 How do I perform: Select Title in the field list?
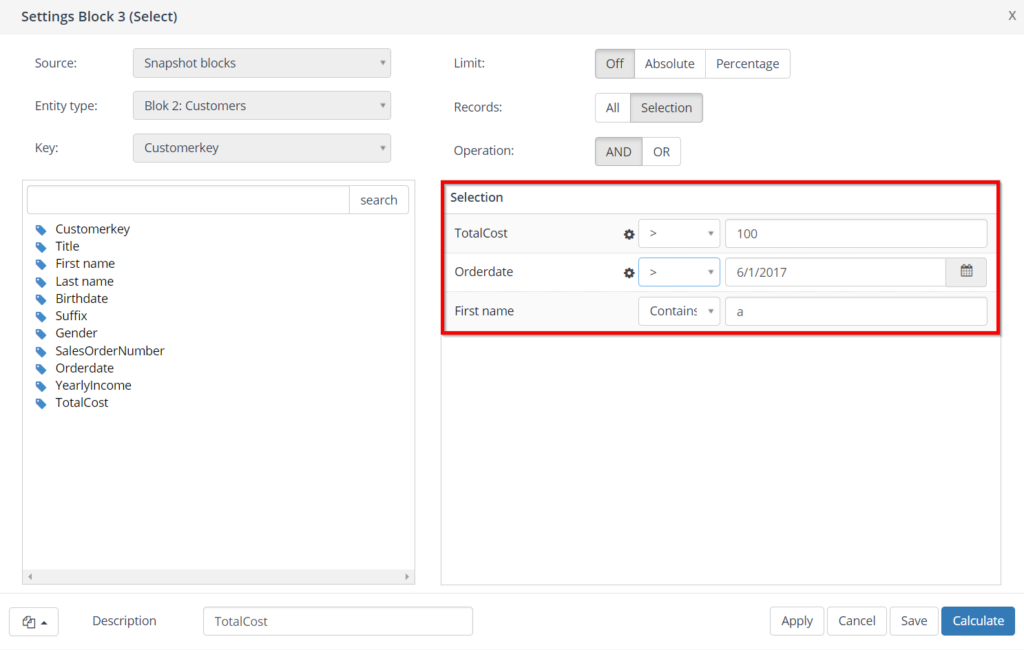click(67, 246)
